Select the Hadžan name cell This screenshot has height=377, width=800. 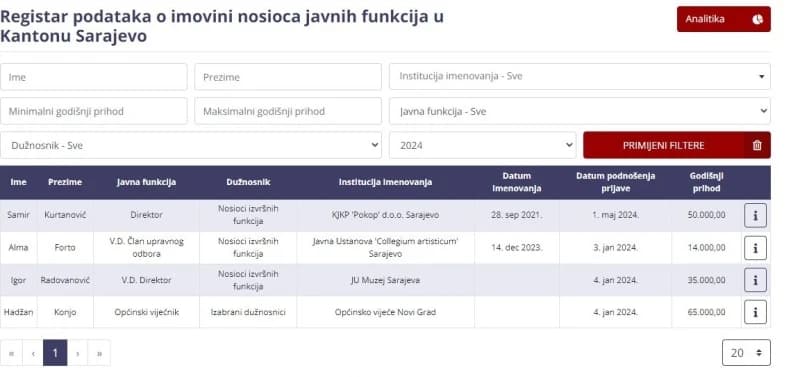pyautogui.click(x=18, y=312)
